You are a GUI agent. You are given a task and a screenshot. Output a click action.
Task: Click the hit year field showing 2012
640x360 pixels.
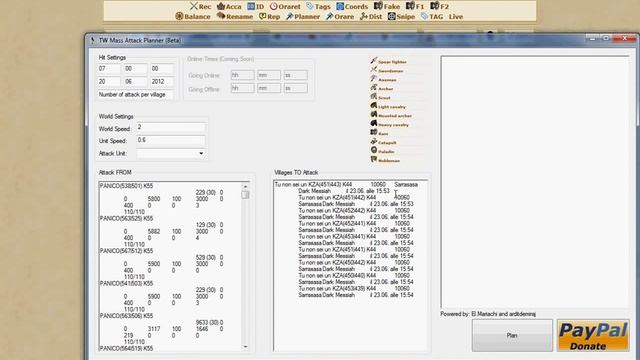[162, 81]
